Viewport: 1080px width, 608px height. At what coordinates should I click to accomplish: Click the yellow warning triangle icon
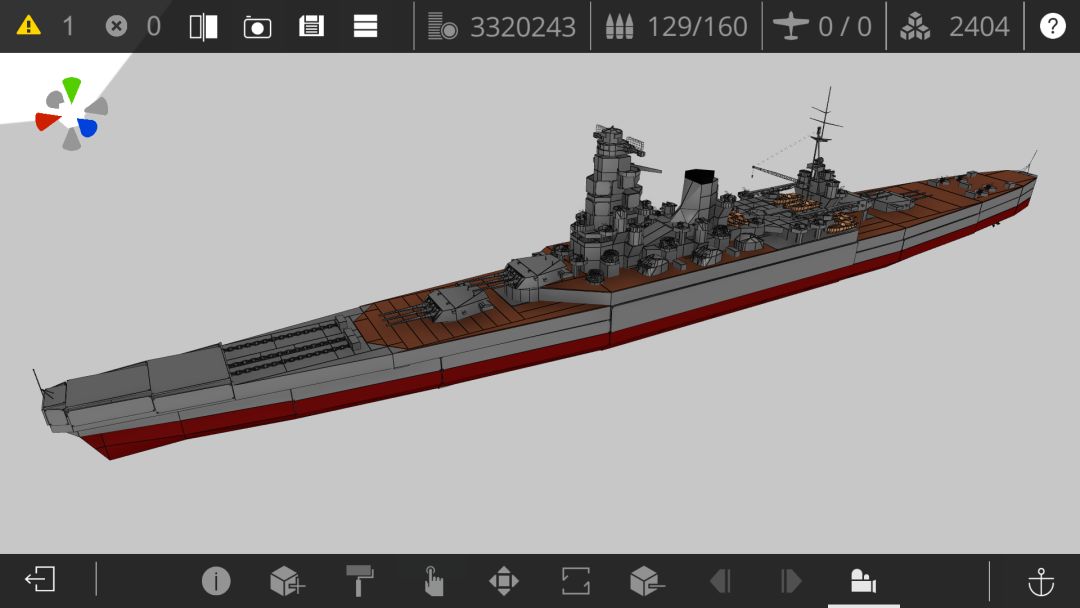click(28, 26)
